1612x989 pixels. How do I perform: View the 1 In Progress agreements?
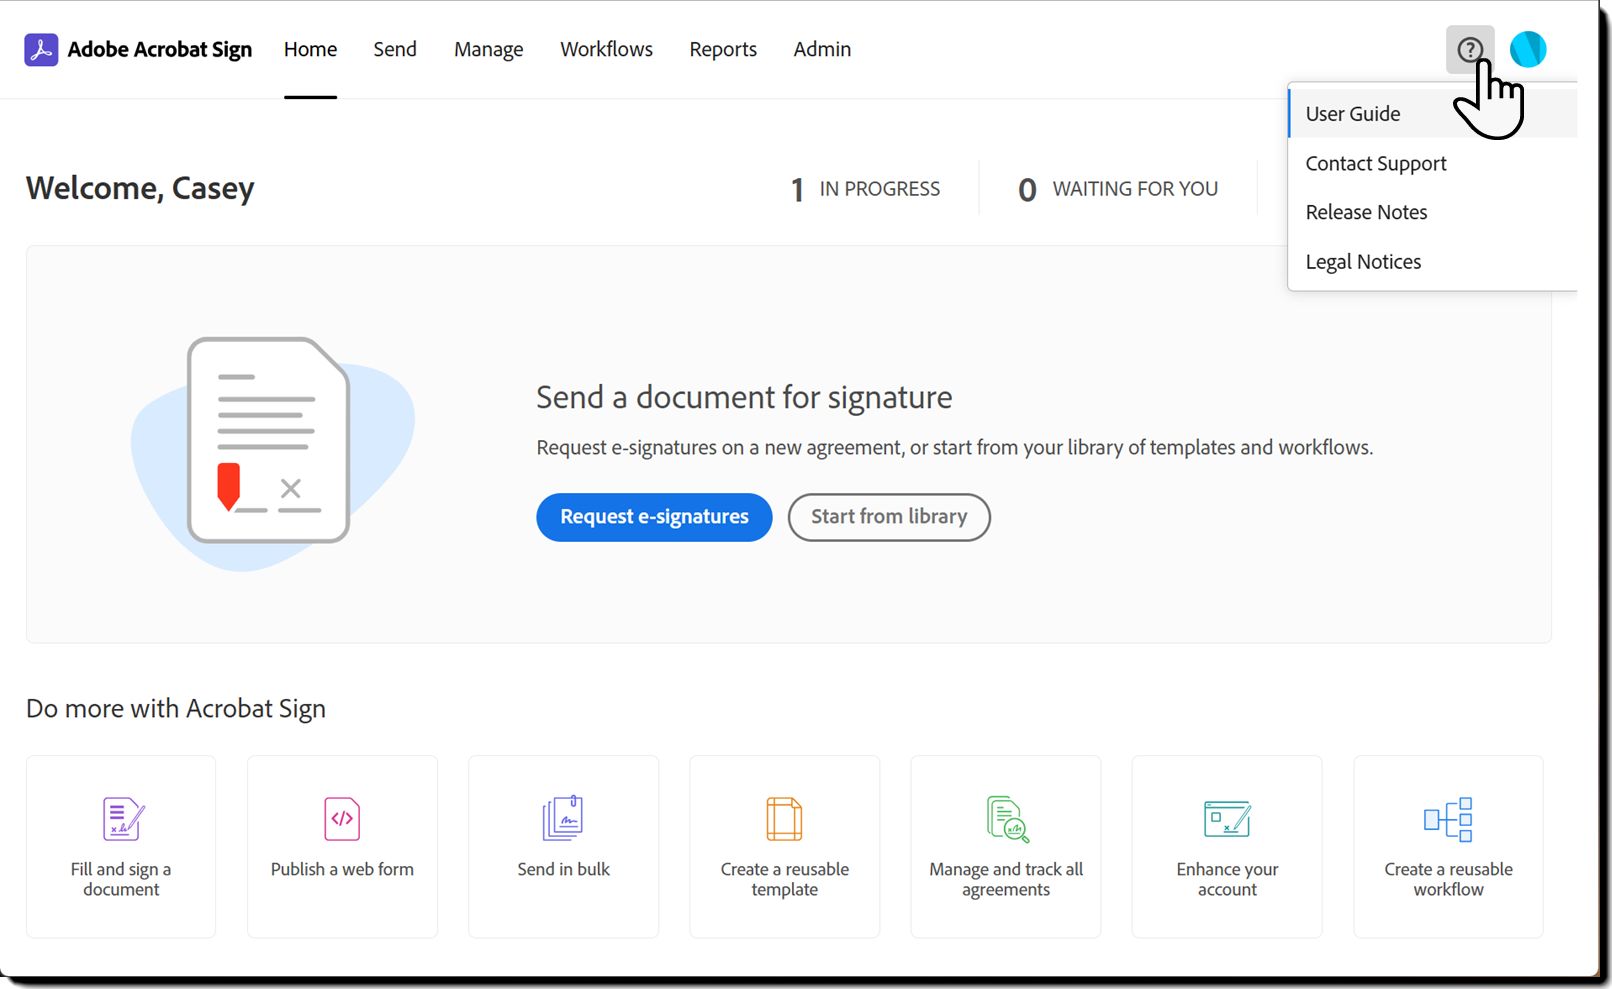[866, 189]
